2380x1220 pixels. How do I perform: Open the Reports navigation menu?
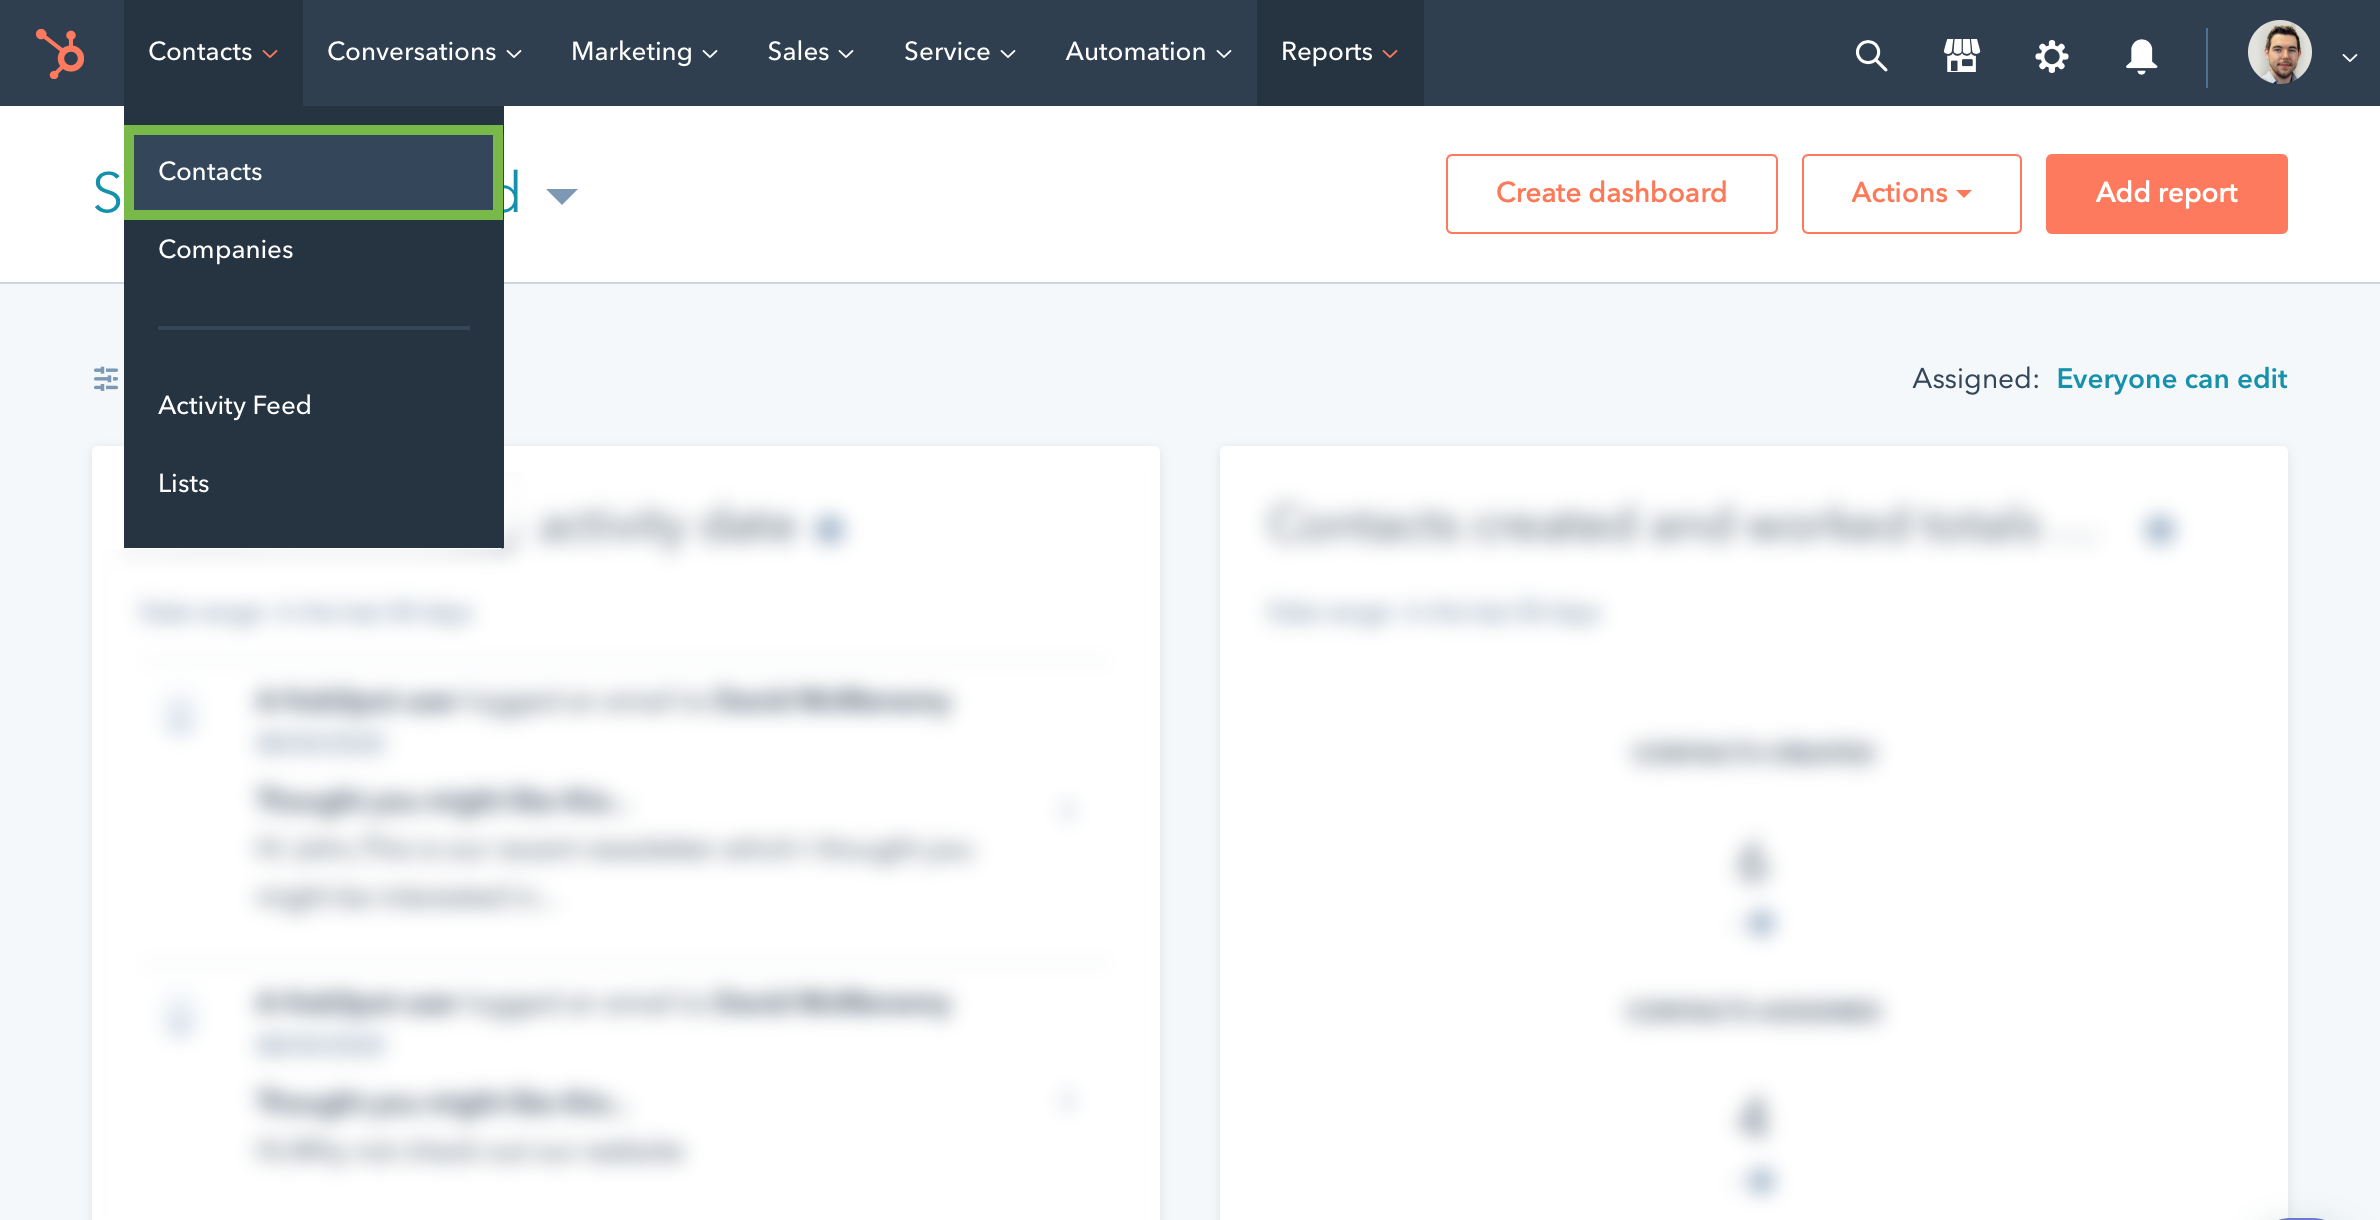pyautogui.click(x=1340, y=52)
